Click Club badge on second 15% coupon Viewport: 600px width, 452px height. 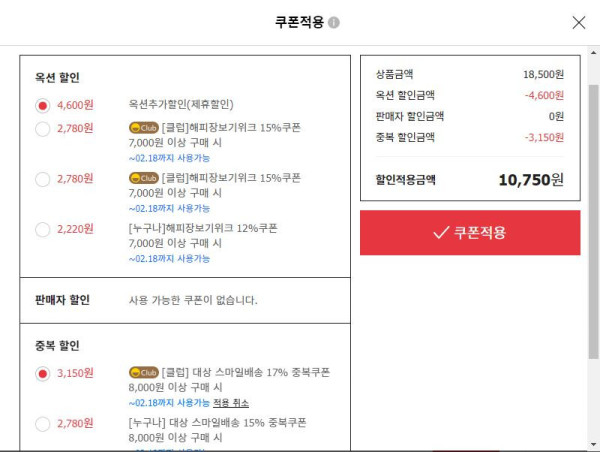(143, 178)
